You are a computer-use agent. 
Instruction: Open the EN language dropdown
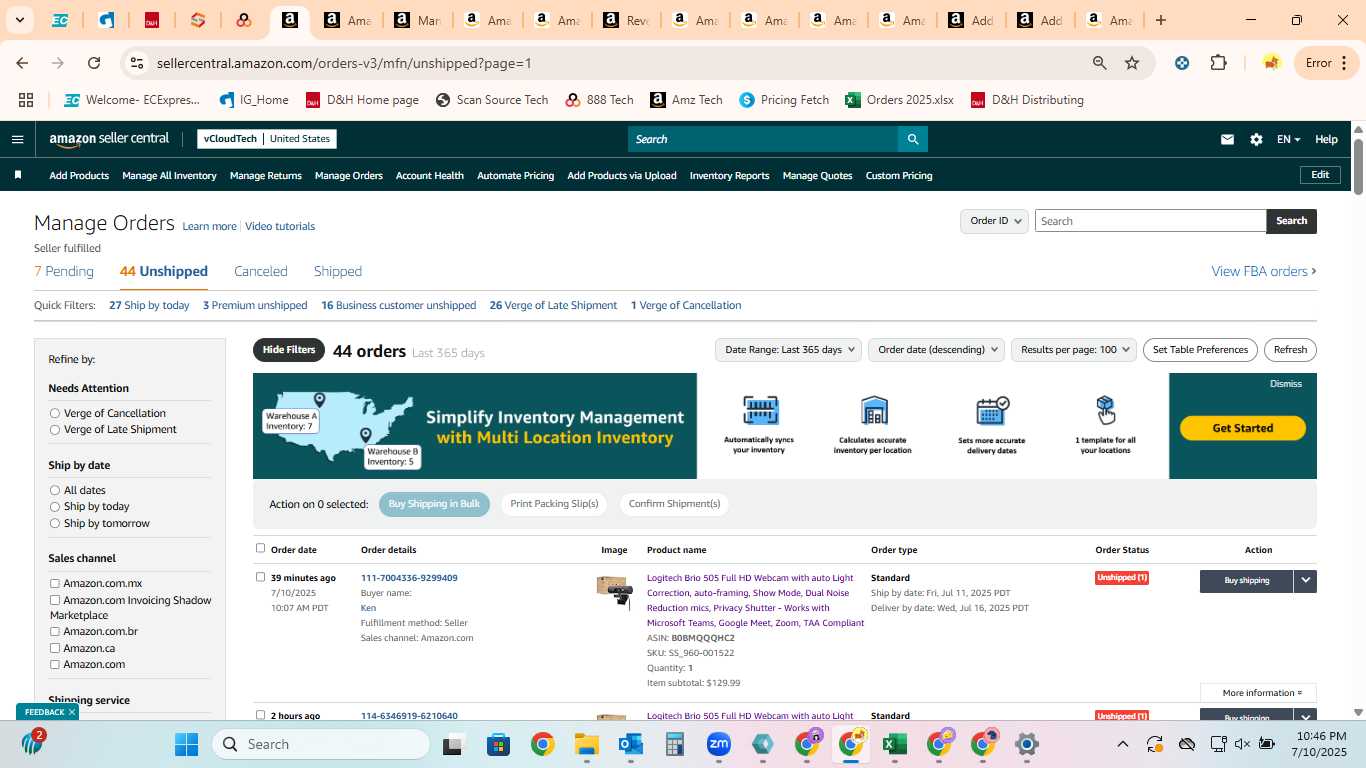(1288, 139)
